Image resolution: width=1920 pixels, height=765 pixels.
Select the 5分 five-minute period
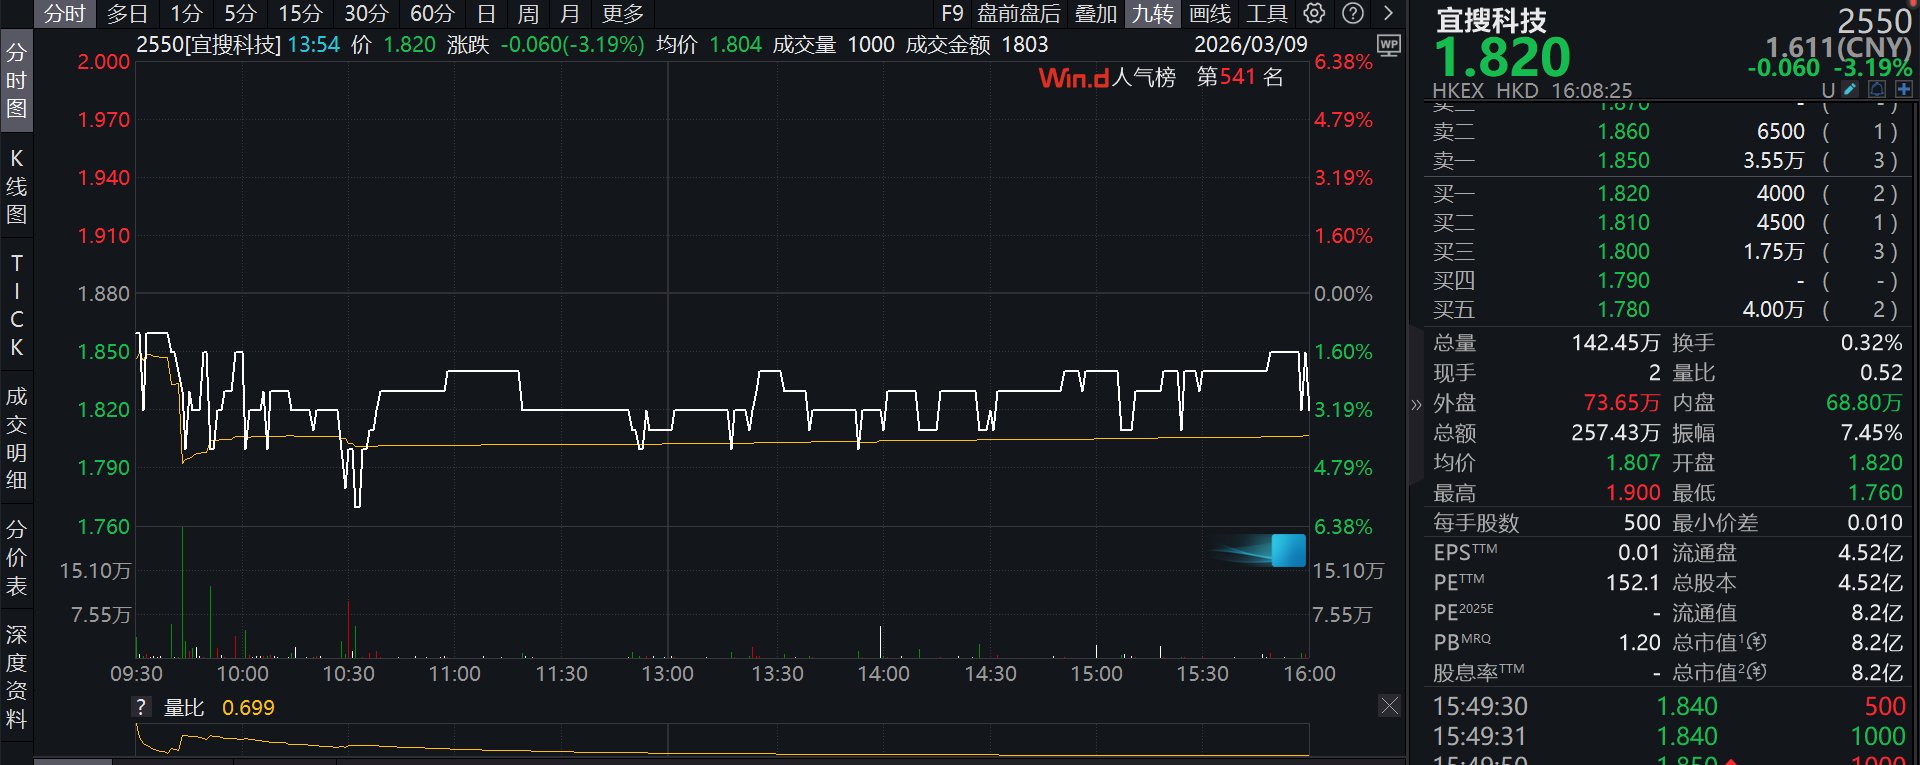click(240, 13)
